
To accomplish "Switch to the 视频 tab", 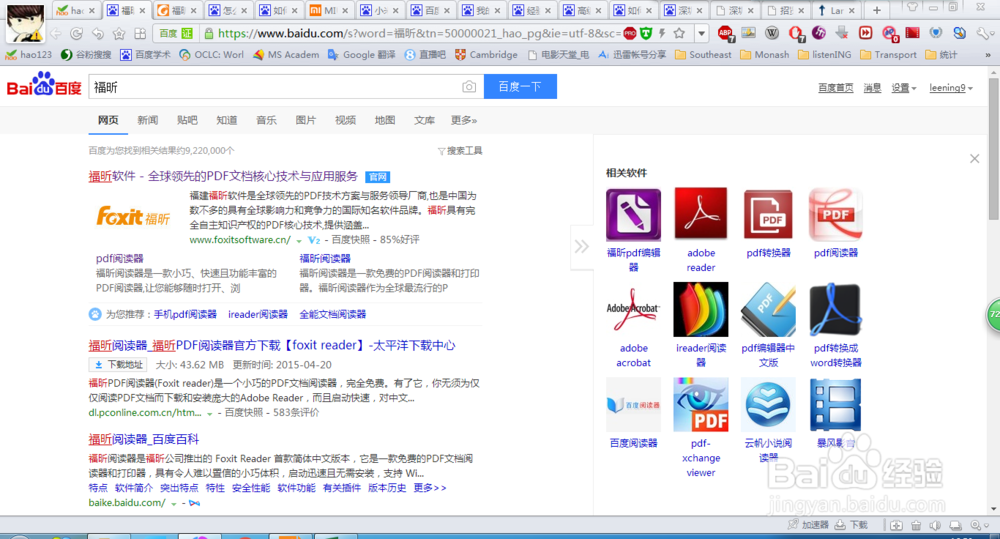I will click(345, 120).
